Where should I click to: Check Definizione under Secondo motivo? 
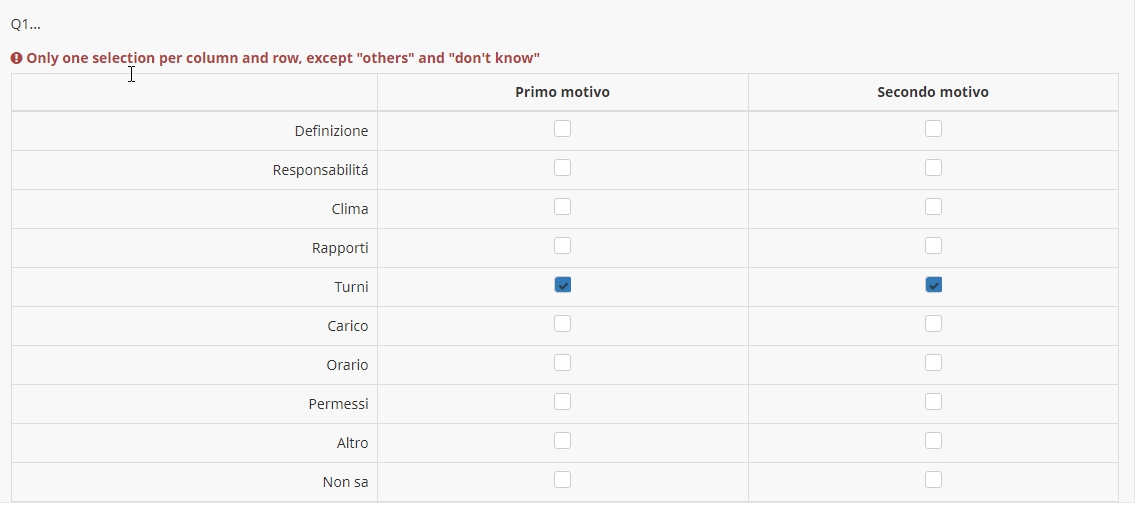click(933, 129)
